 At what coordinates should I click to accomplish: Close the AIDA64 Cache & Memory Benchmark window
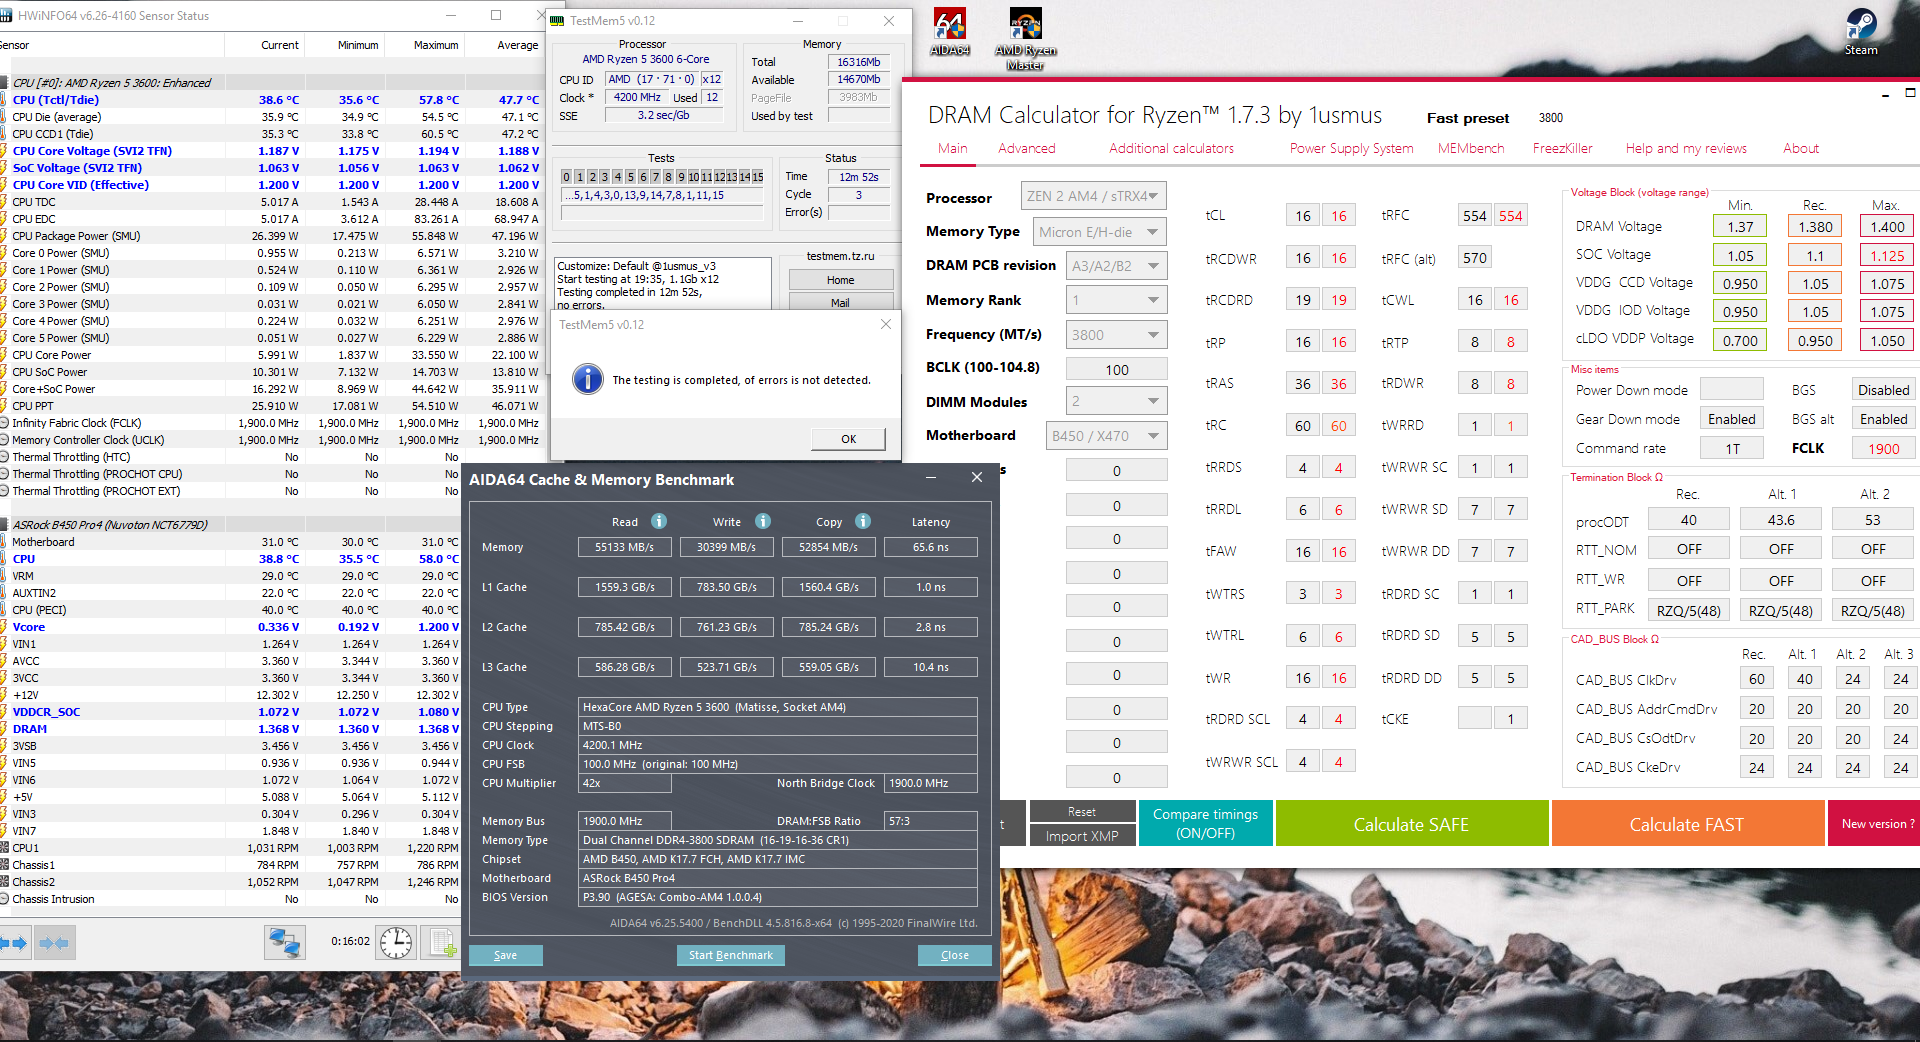[977, 478]
